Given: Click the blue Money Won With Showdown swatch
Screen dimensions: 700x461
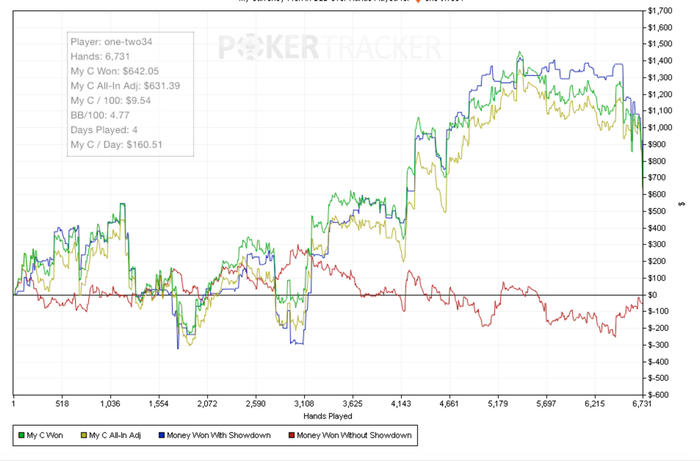Looking at the screenshot, I should tap(162, 435).
